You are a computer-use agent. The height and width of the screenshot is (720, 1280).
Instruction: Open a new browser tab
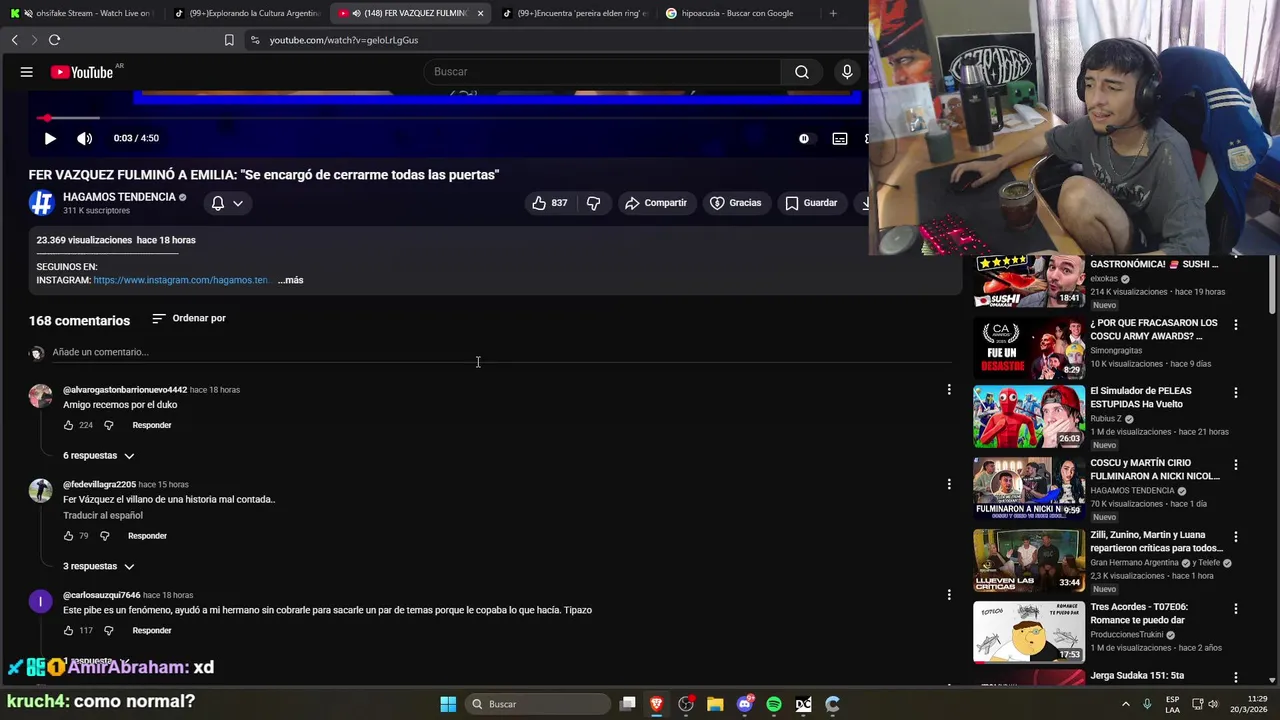833,13
